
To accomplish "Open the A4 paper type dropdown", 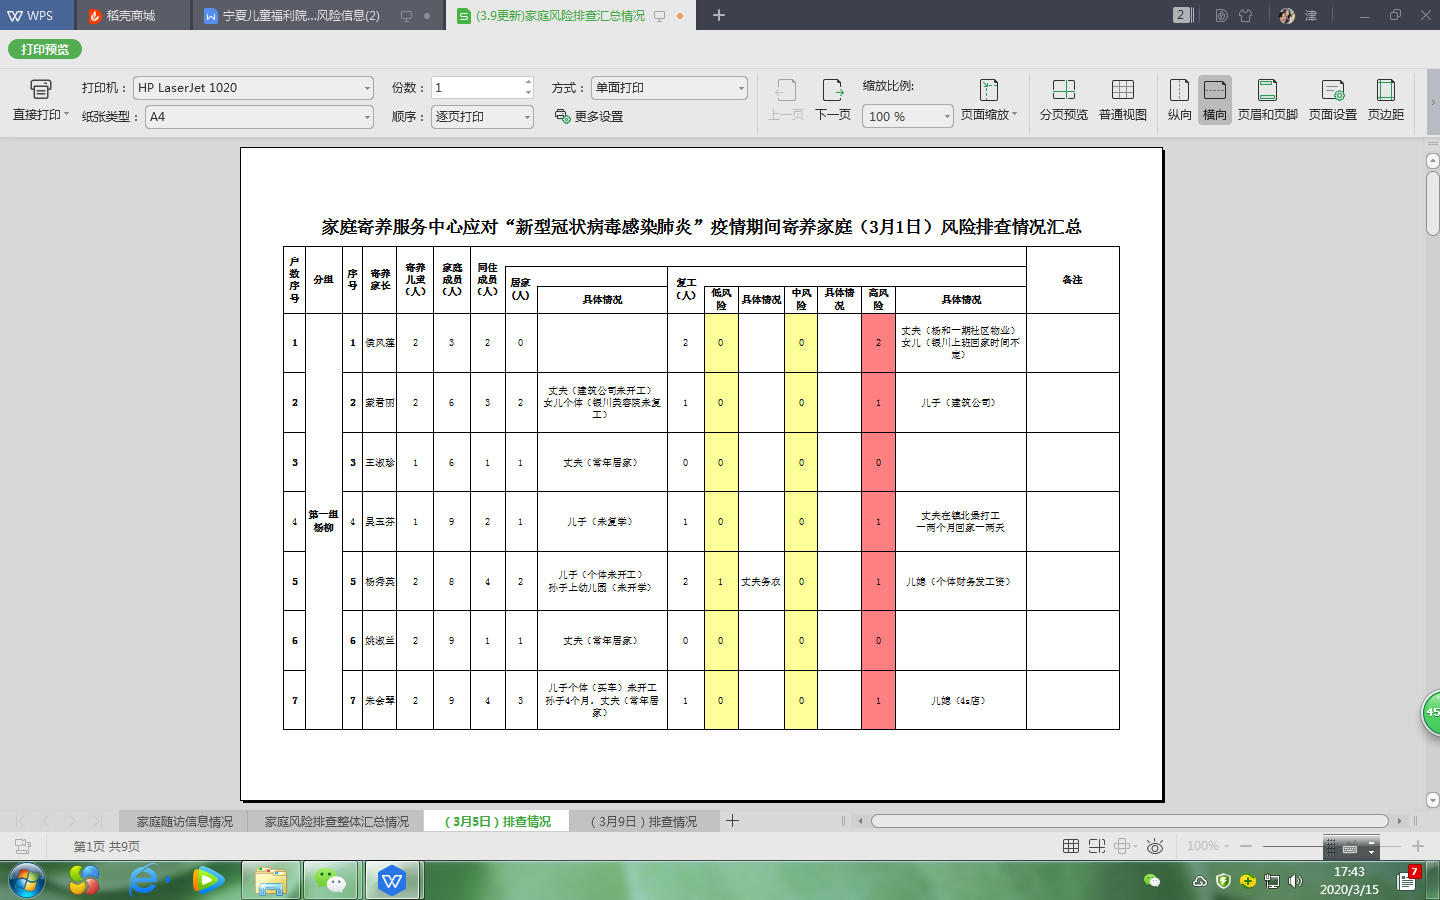I will click(366, 117).
